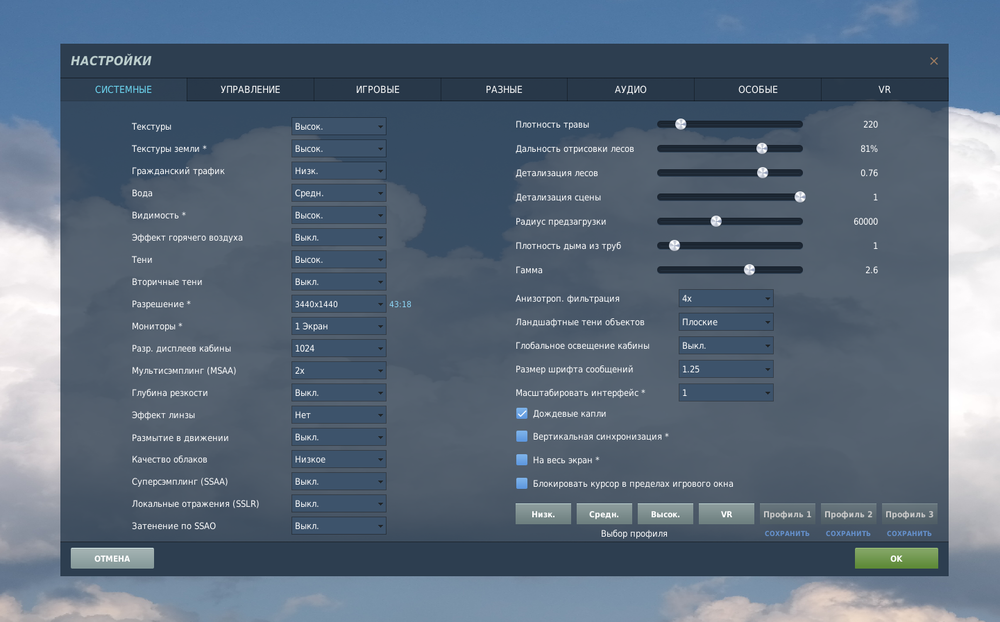Expand the Суперсэмплинг (SSAA) dropdown
This screenshot has width=1000, height=622.
339,482
